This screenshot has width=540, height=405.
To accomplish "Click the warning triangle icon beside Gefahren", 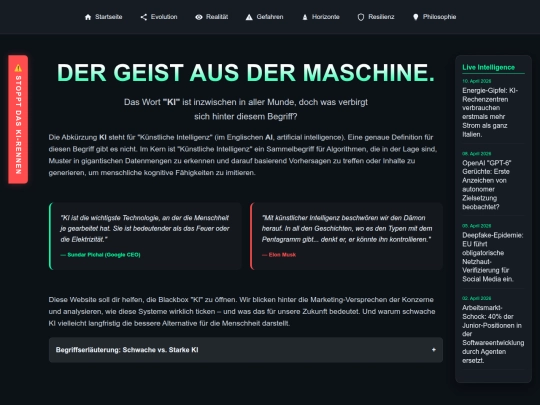I will pyautogui.click(x=249, y=17).
